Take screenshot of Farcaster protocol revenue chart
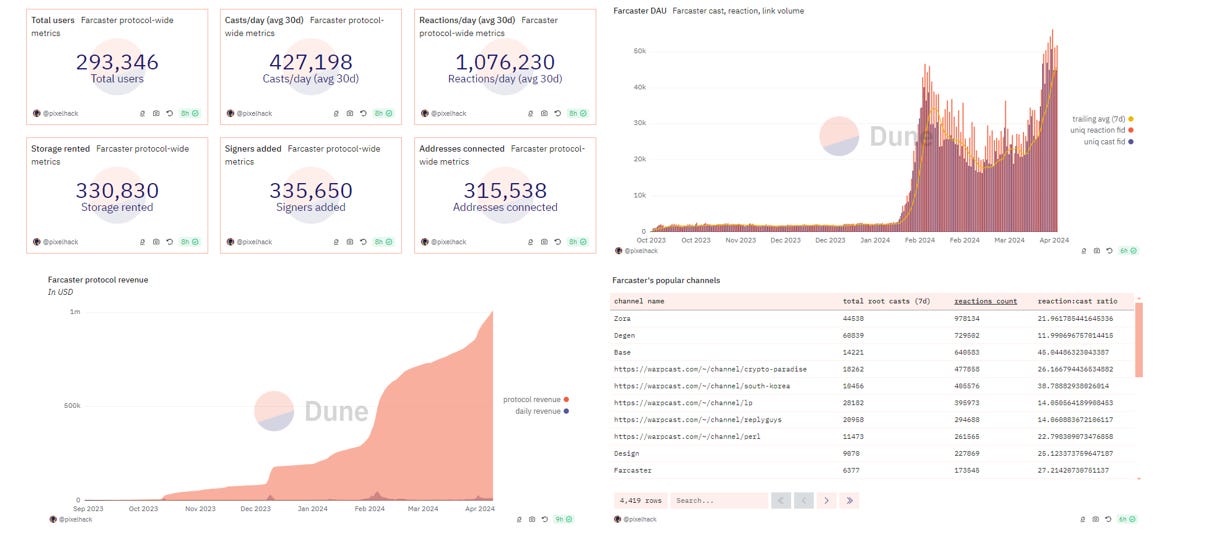This screenshot has height=536, width=1220. pos(532,519)
